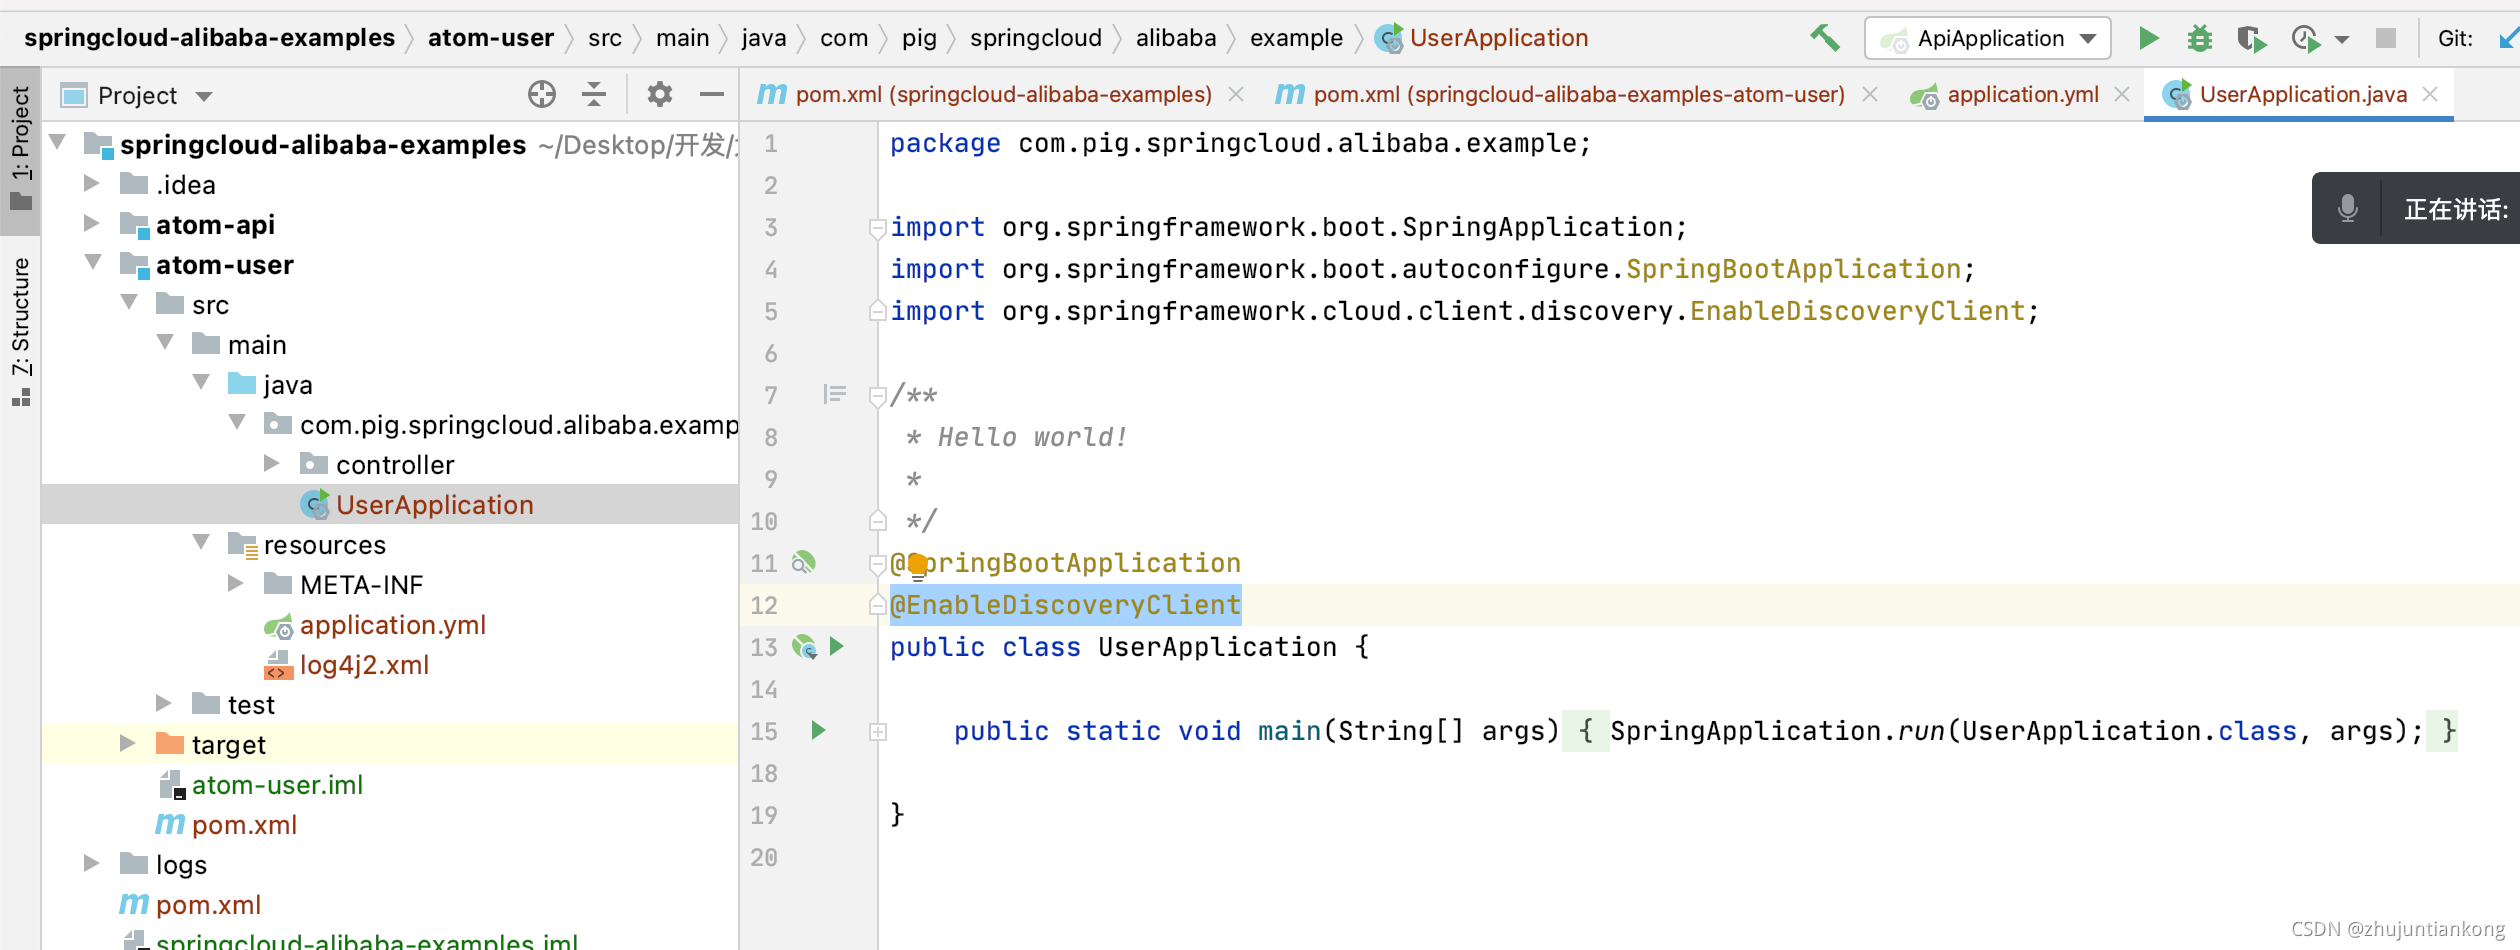Screen dimensions: 2520x950
Task: Click UserApplication breadcrumb item
Action: 1481,38
